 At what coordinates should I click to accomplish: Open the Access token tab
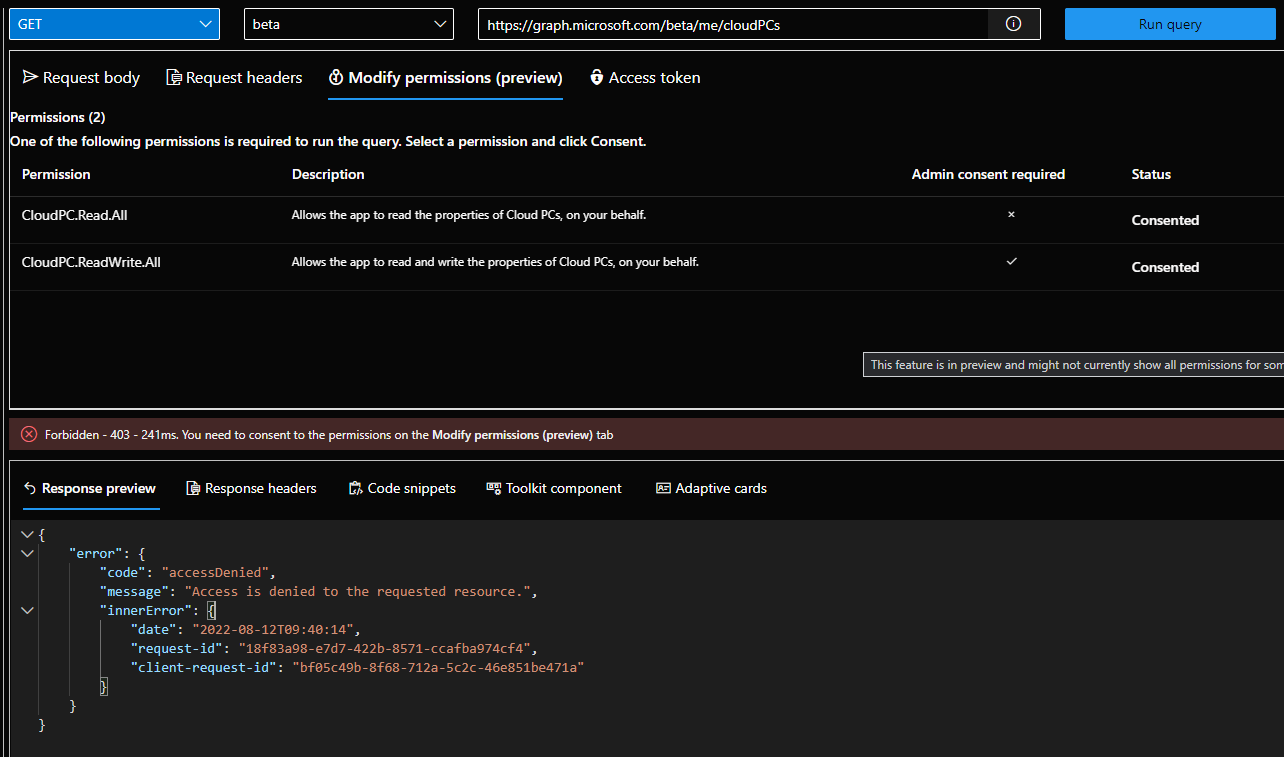click(645, 77)
